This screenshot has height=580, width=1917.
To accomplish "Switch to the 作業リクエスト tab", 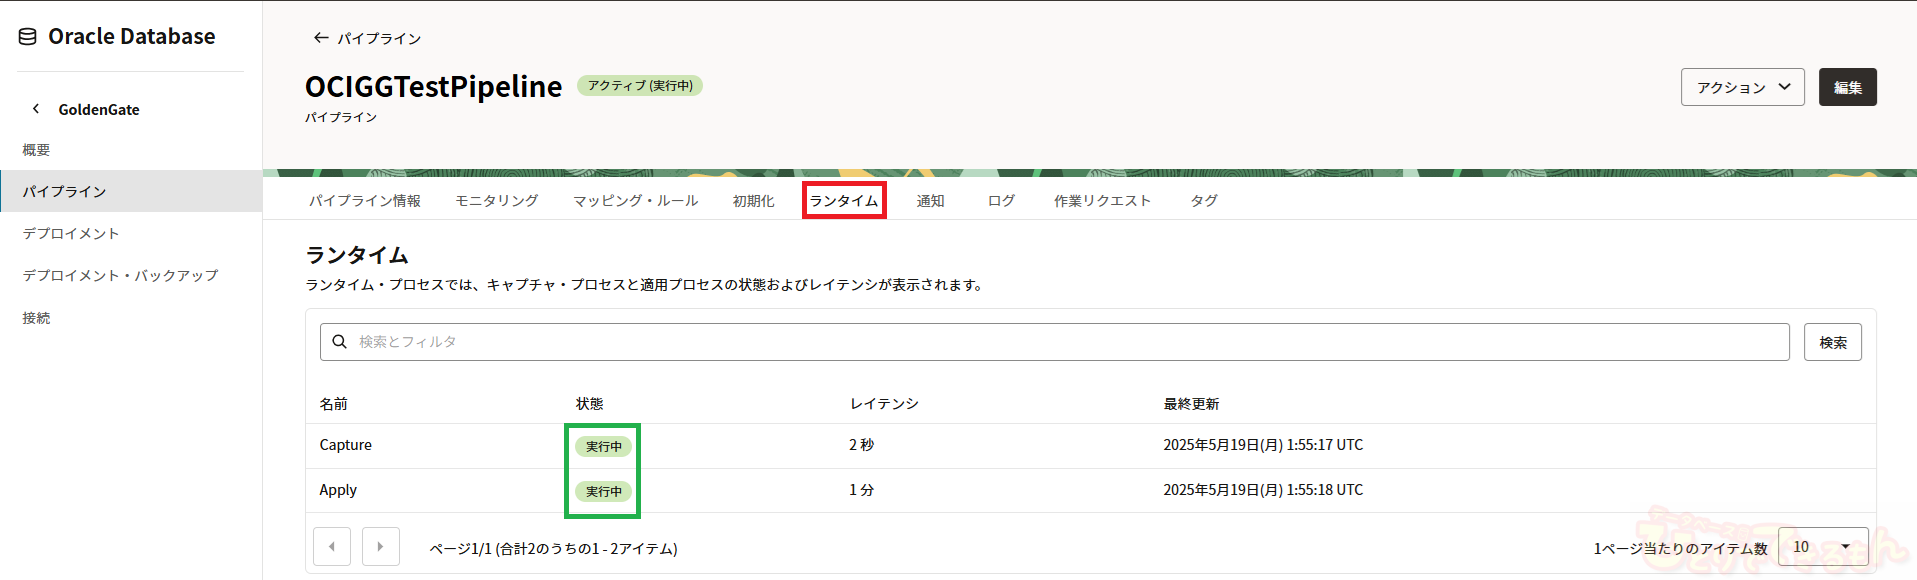I will pos(1102,201).
